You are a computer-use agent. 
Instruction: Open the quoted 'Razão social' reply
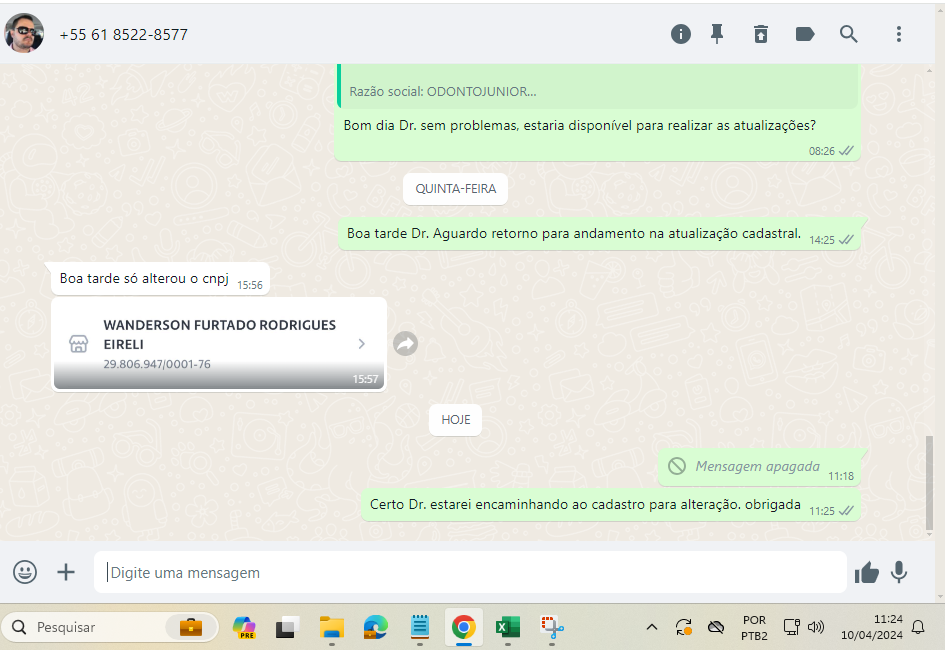click(596, 90)
